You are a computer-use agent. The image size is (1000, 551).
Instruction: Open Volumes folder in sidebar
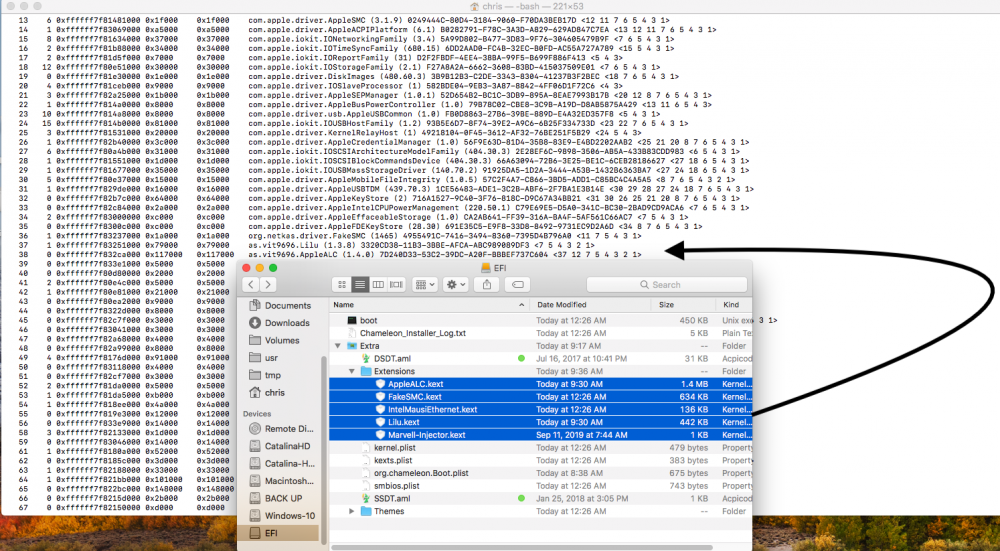tap(281, 340)
